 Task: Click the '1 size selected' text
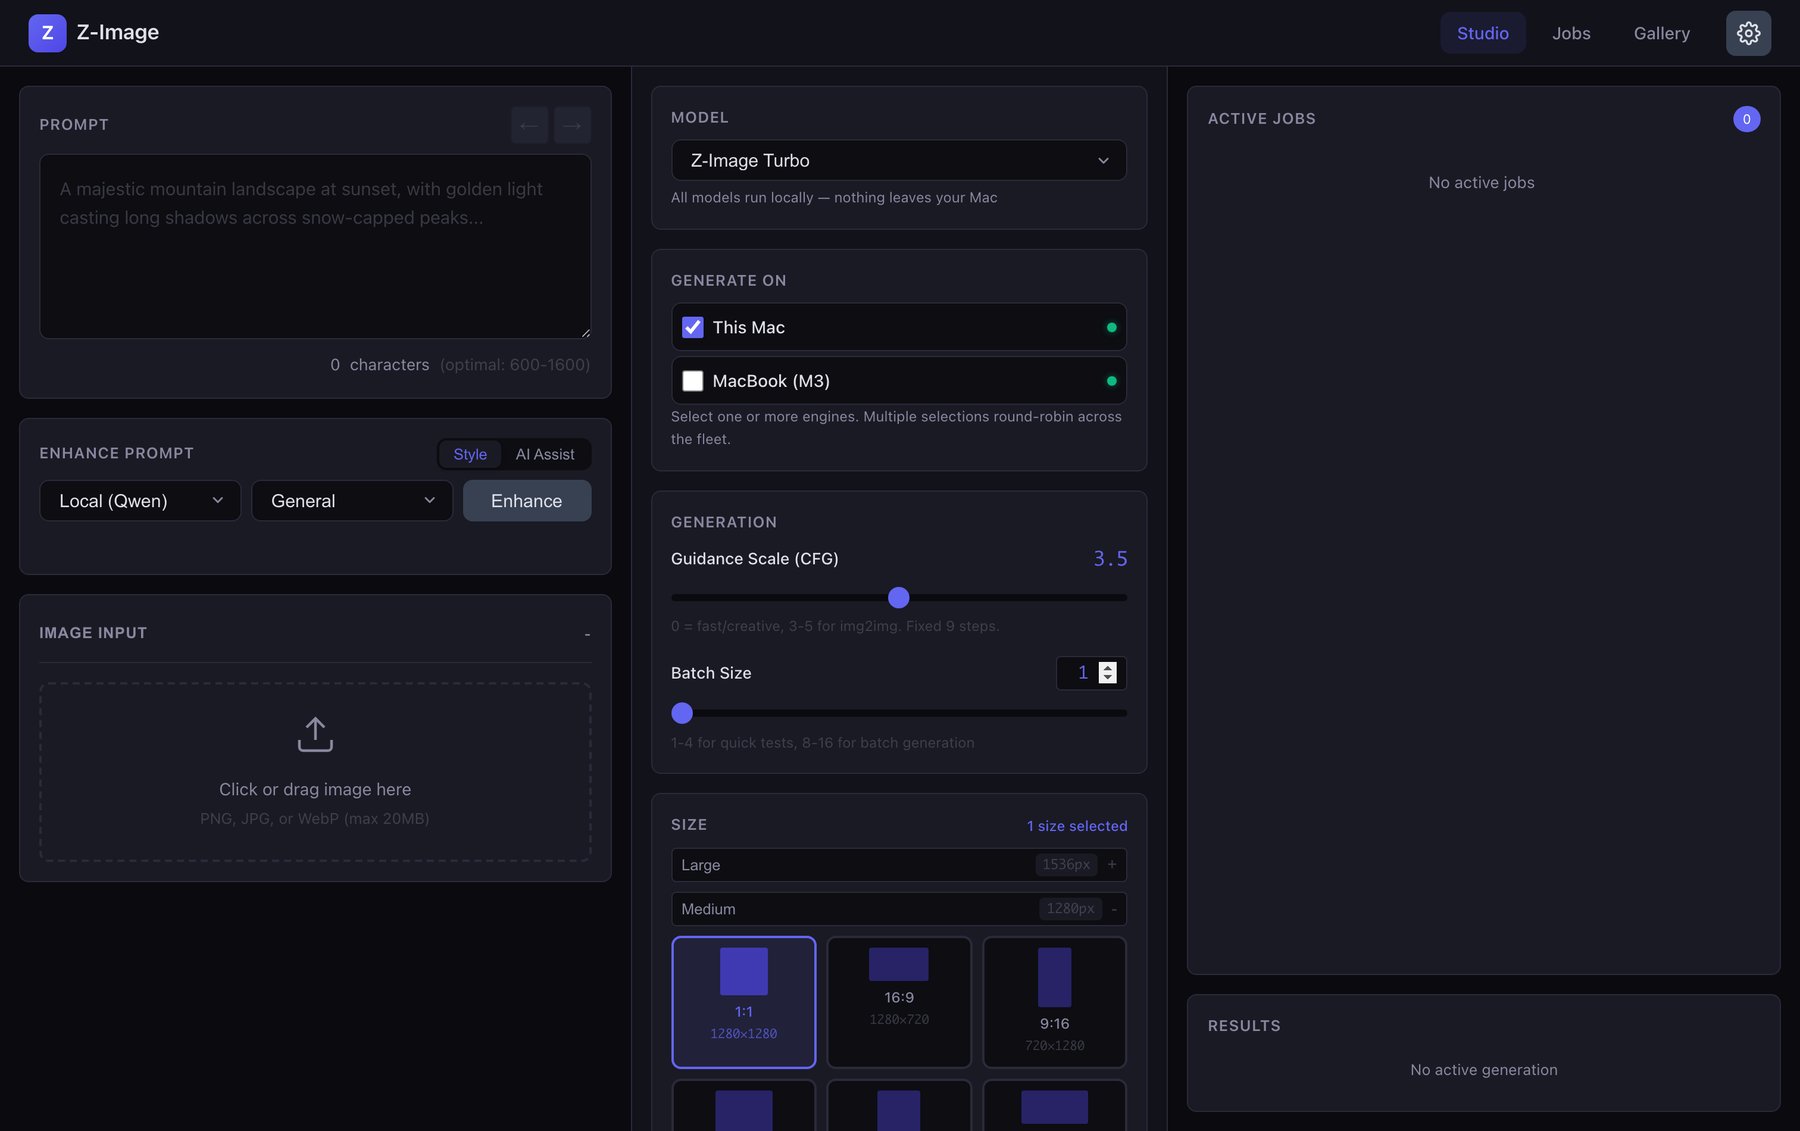(x=1077, y=826)
